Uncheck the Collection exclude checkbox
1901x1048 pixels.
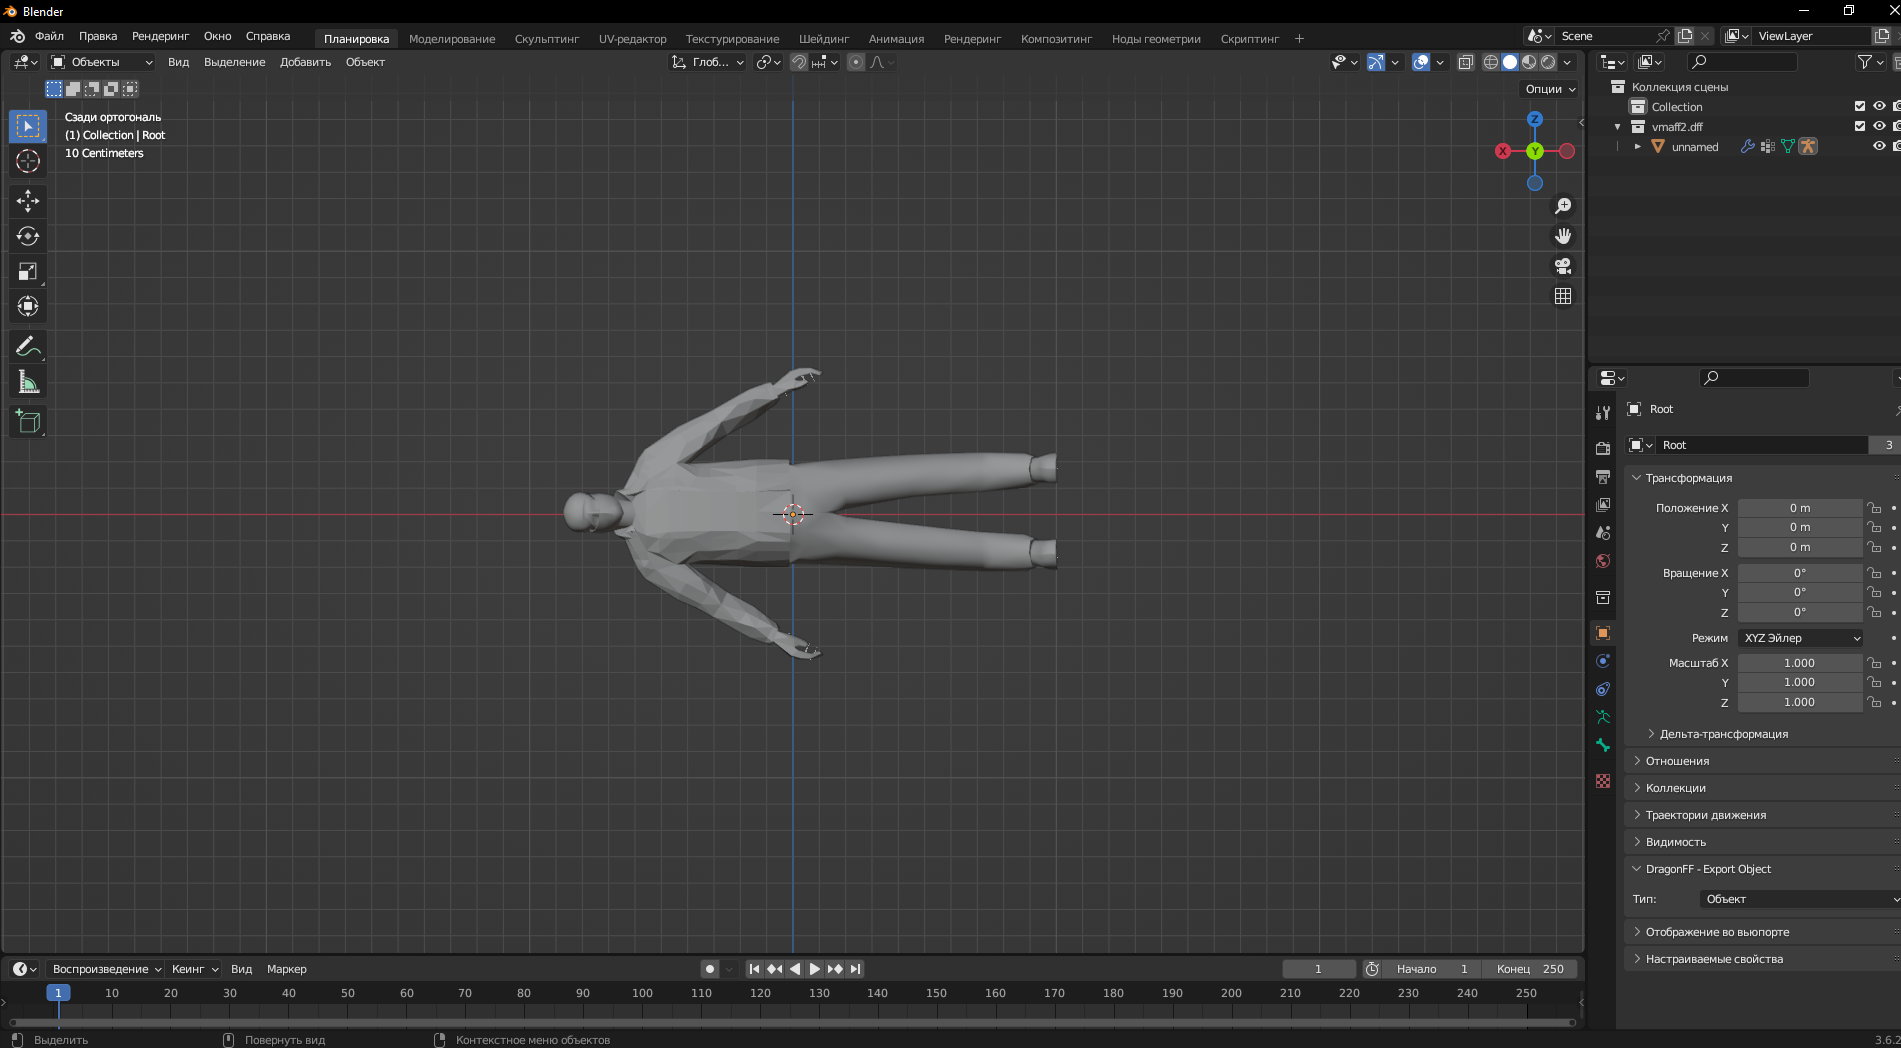click(1860, 106)
